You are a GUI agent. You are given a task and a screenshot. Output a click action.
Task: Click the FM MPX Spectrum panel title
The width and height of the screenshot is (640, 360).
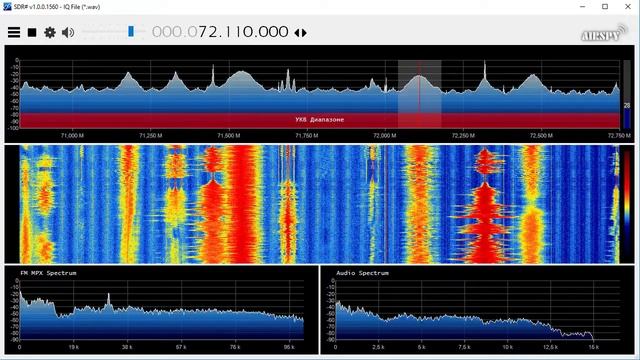(x=48, y=273)
